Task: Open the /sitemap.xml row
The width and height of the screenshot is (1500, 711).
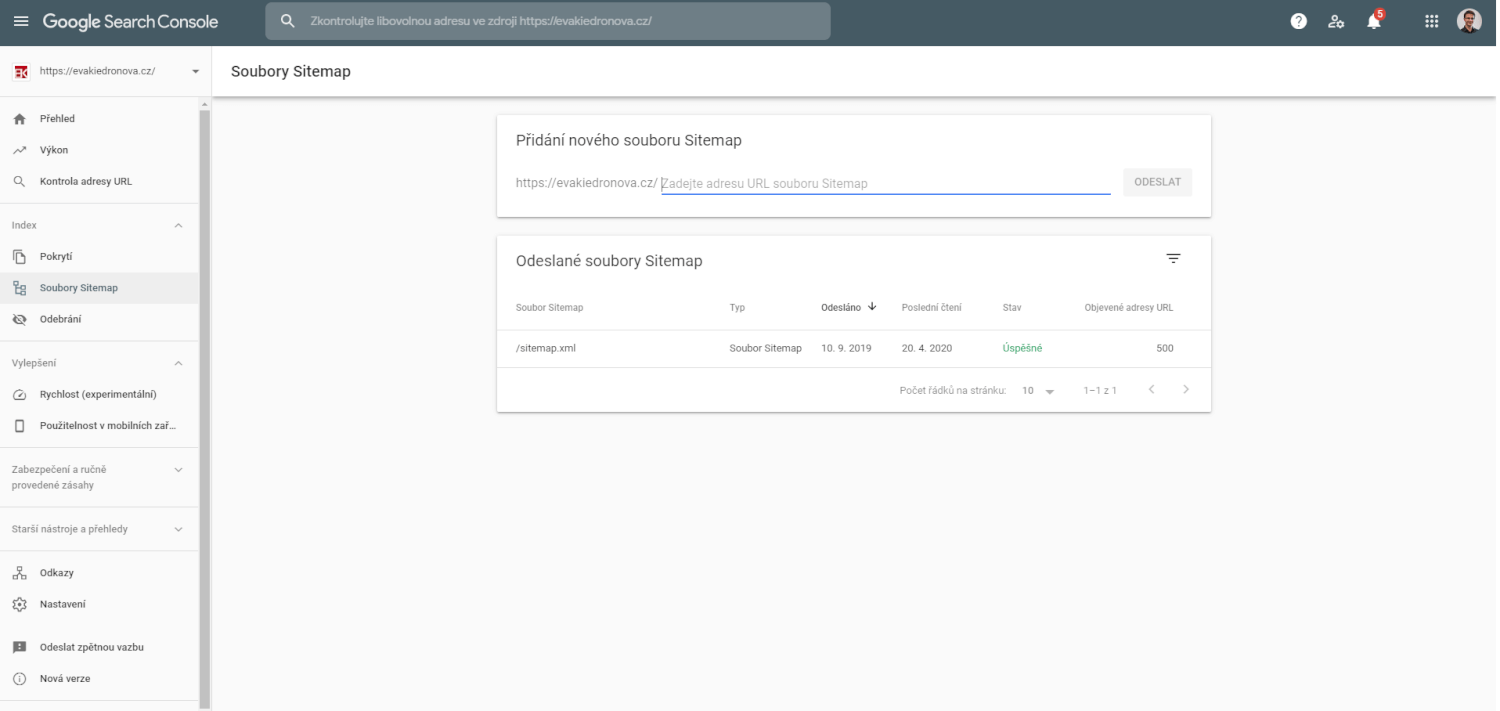Action: click(546, 349)
